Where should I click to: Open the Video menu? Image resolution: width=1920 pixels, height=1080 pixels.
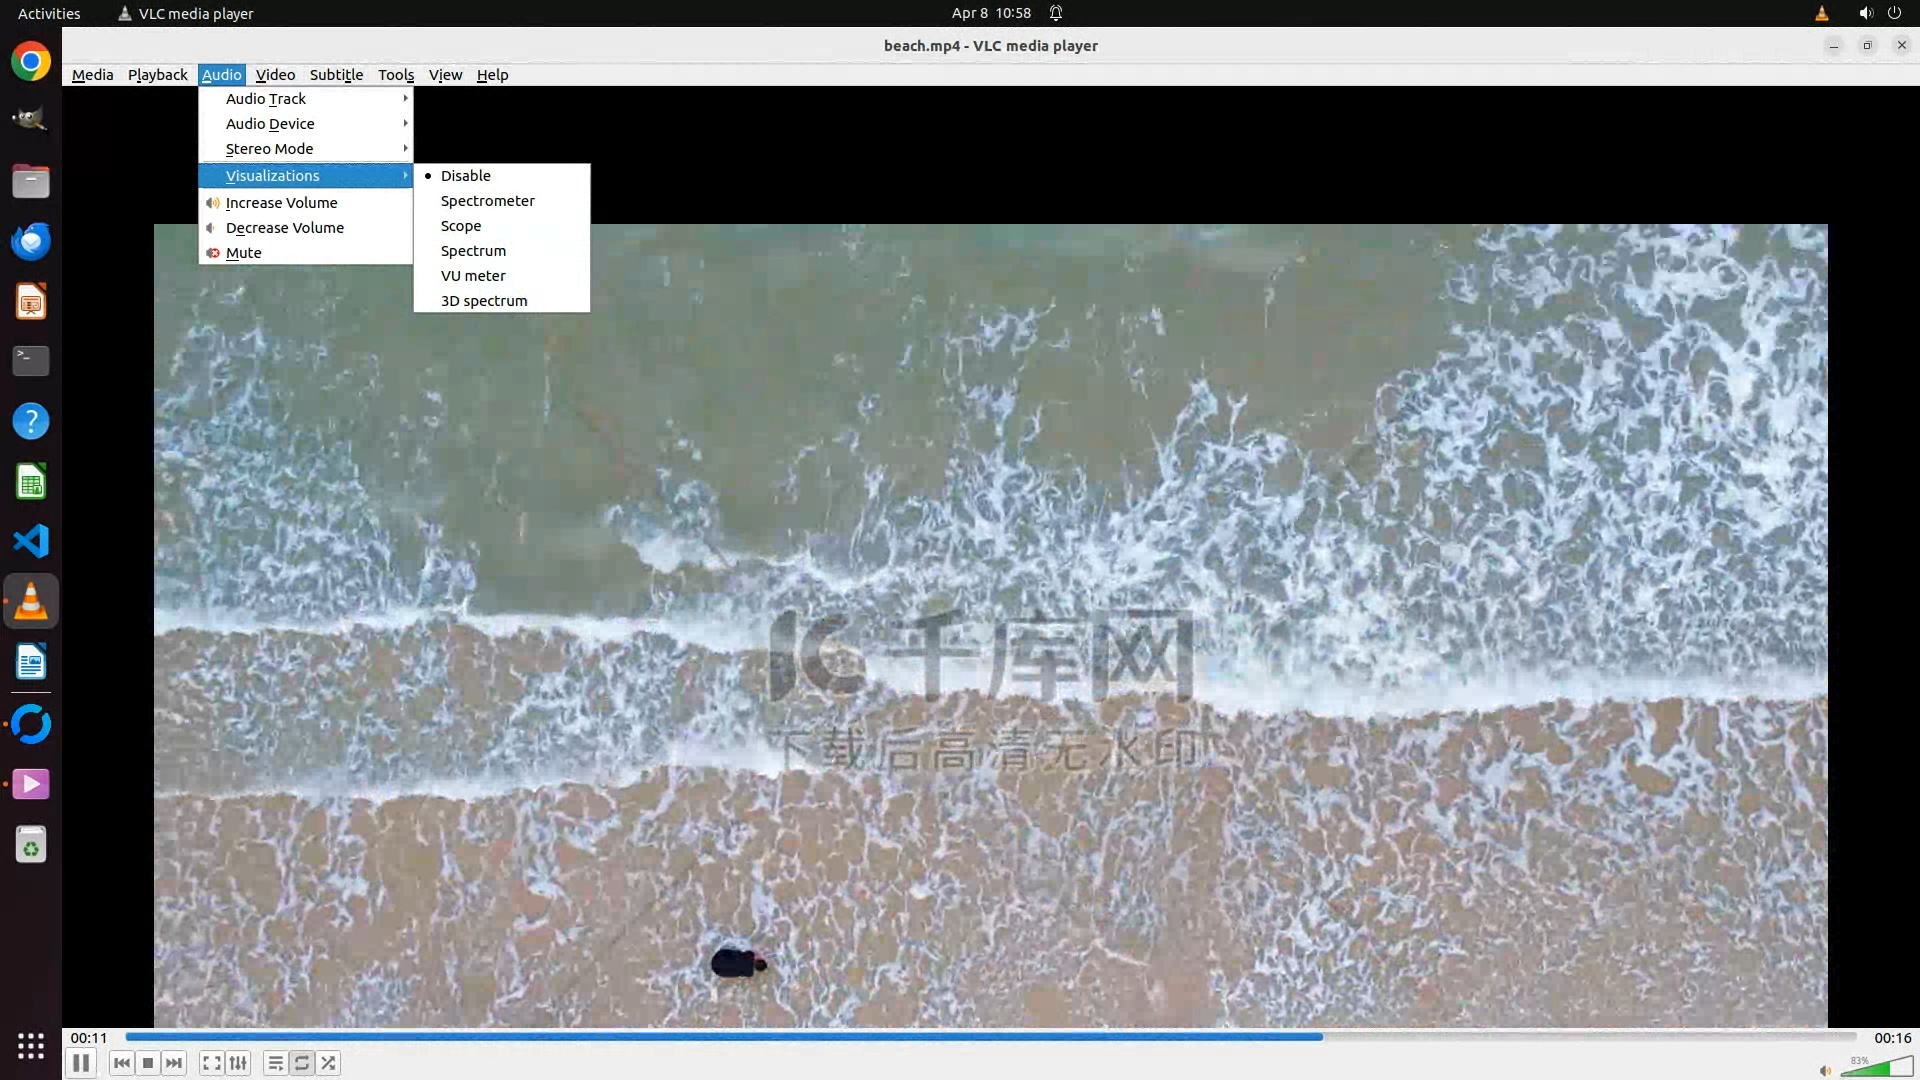pos(275,75)
